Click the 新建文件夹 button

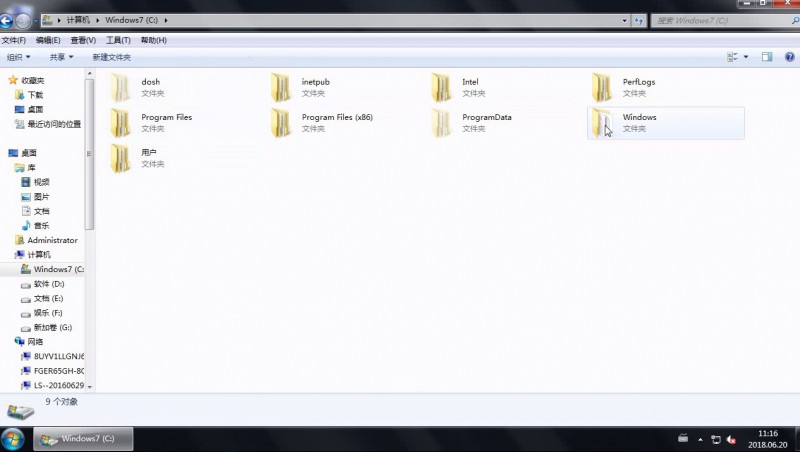pyautogui.click(x=112, y=57)
